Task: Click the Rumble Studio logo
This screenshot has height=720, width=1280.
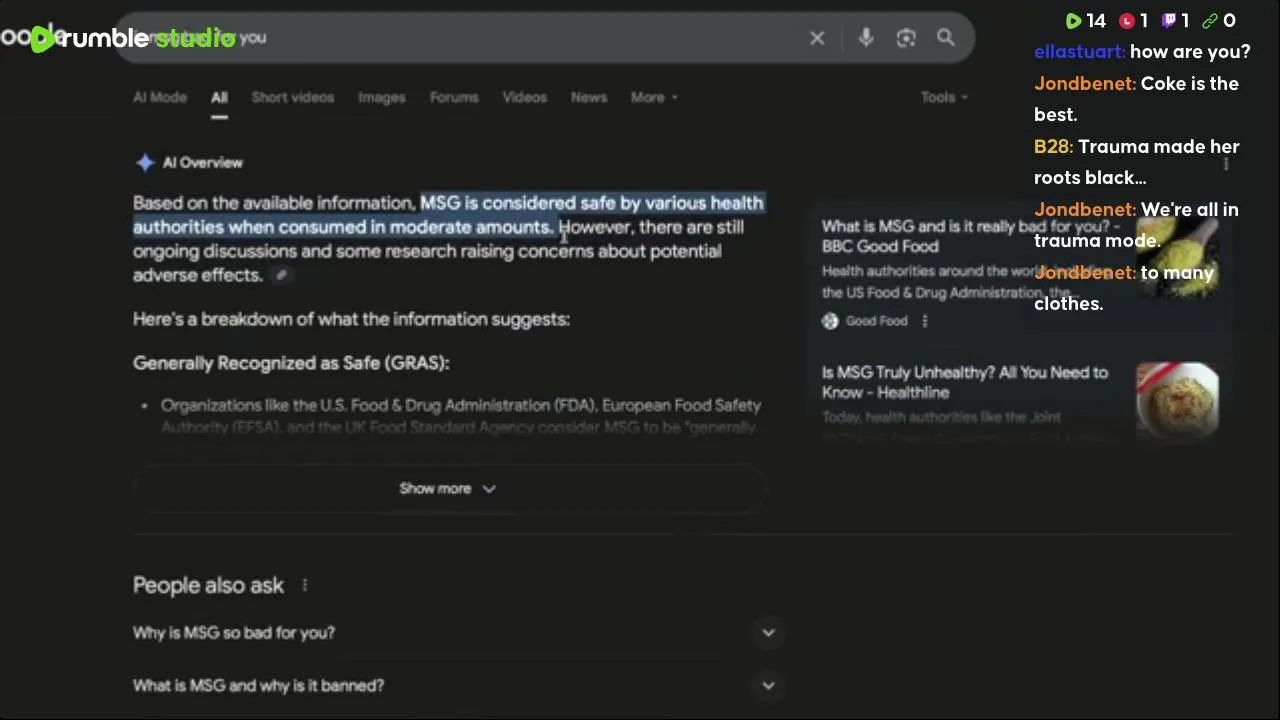Action: [x=133, y=38]
